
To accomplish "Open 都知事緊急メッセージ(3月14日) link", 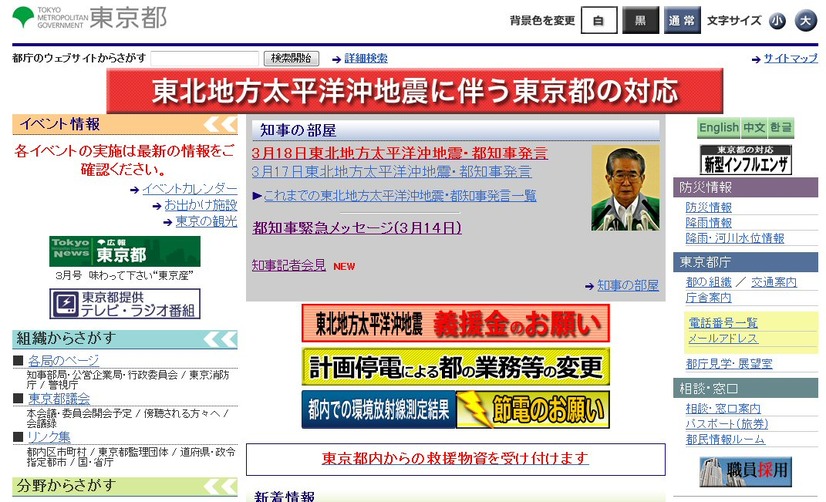I will point(357,228).
